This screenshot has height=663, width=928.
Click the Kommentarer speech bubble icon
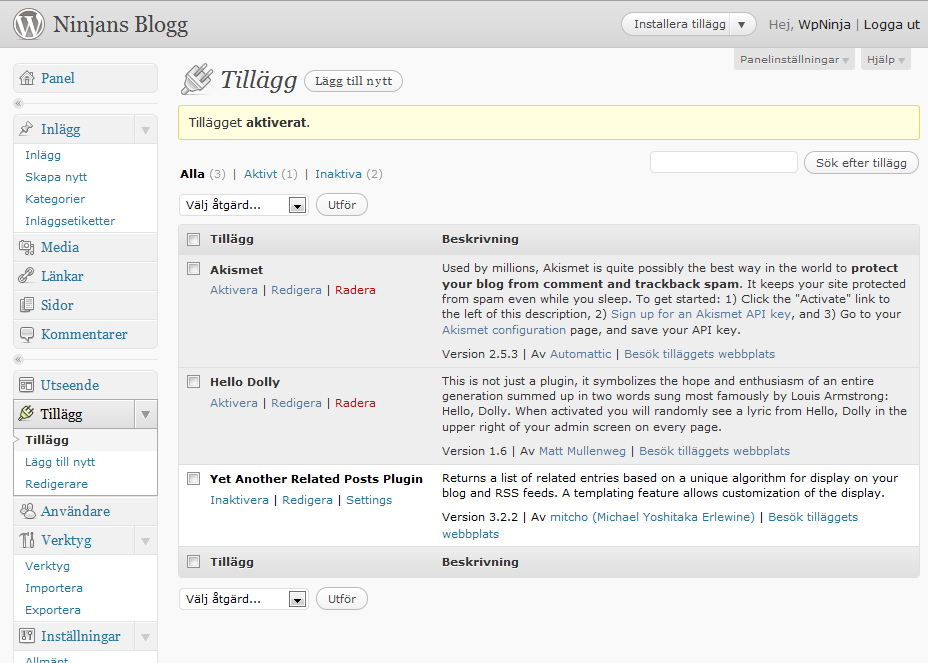click(x=27, y=334)
